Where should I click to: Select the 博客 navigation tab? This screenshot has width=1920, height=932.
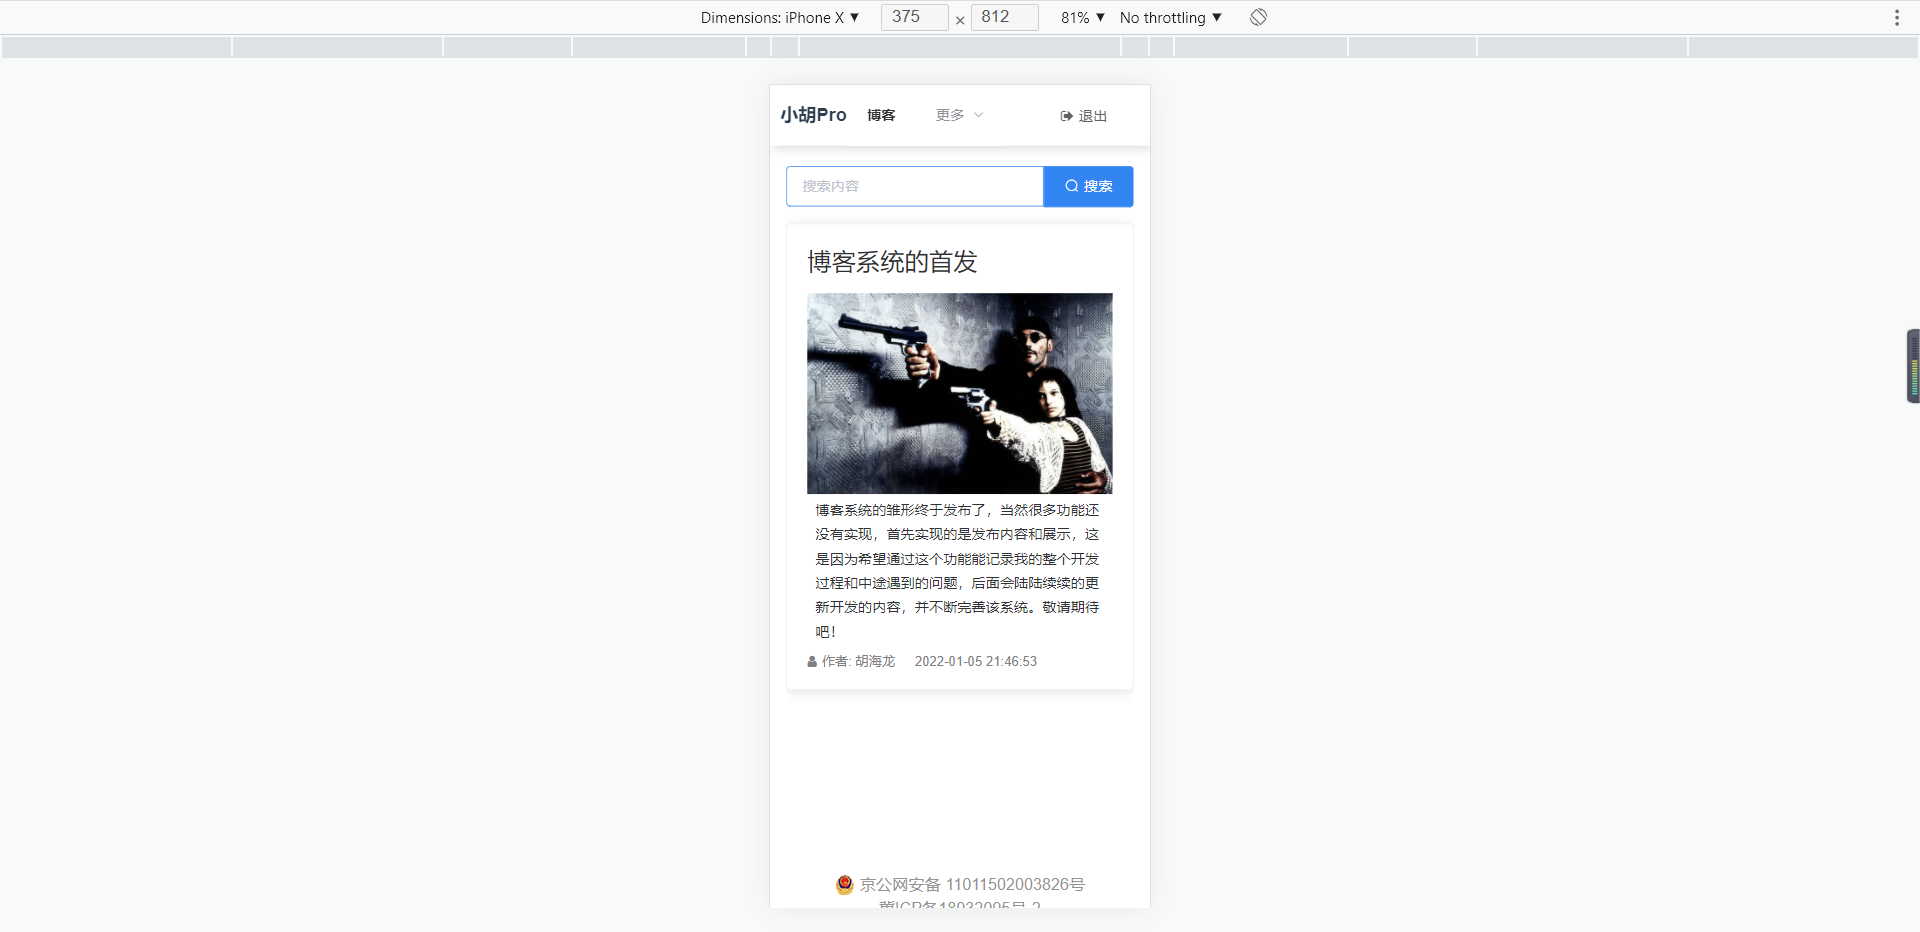(x=880, y=115)
